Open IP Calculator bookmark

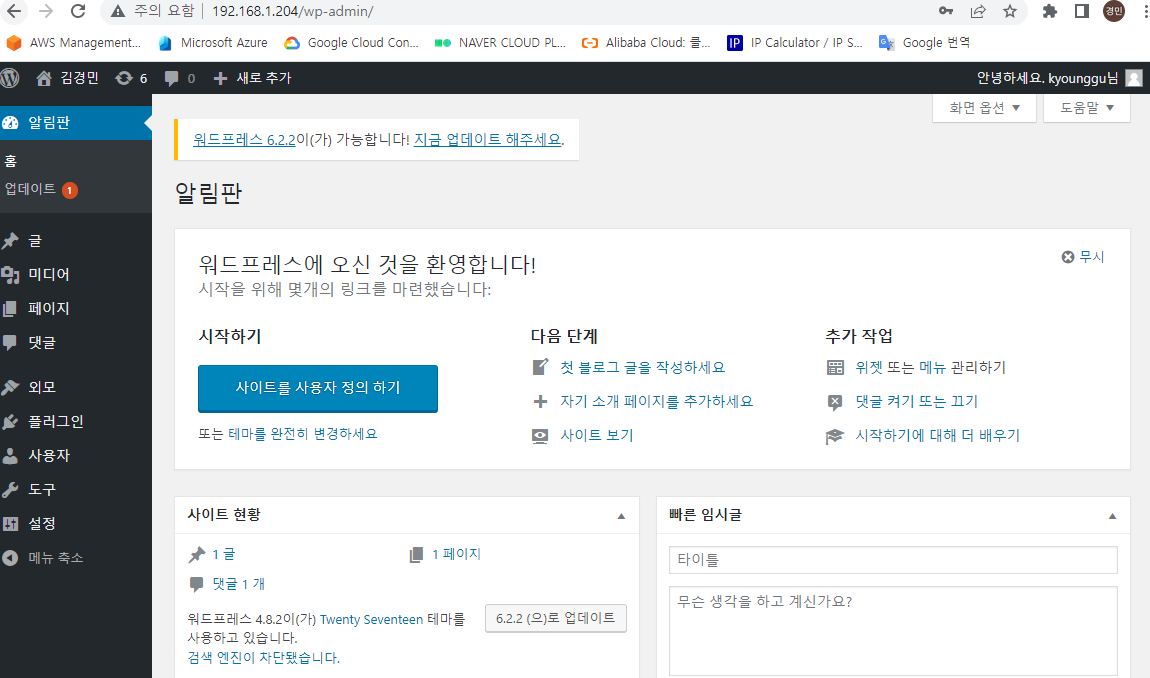tap(794, 43)
